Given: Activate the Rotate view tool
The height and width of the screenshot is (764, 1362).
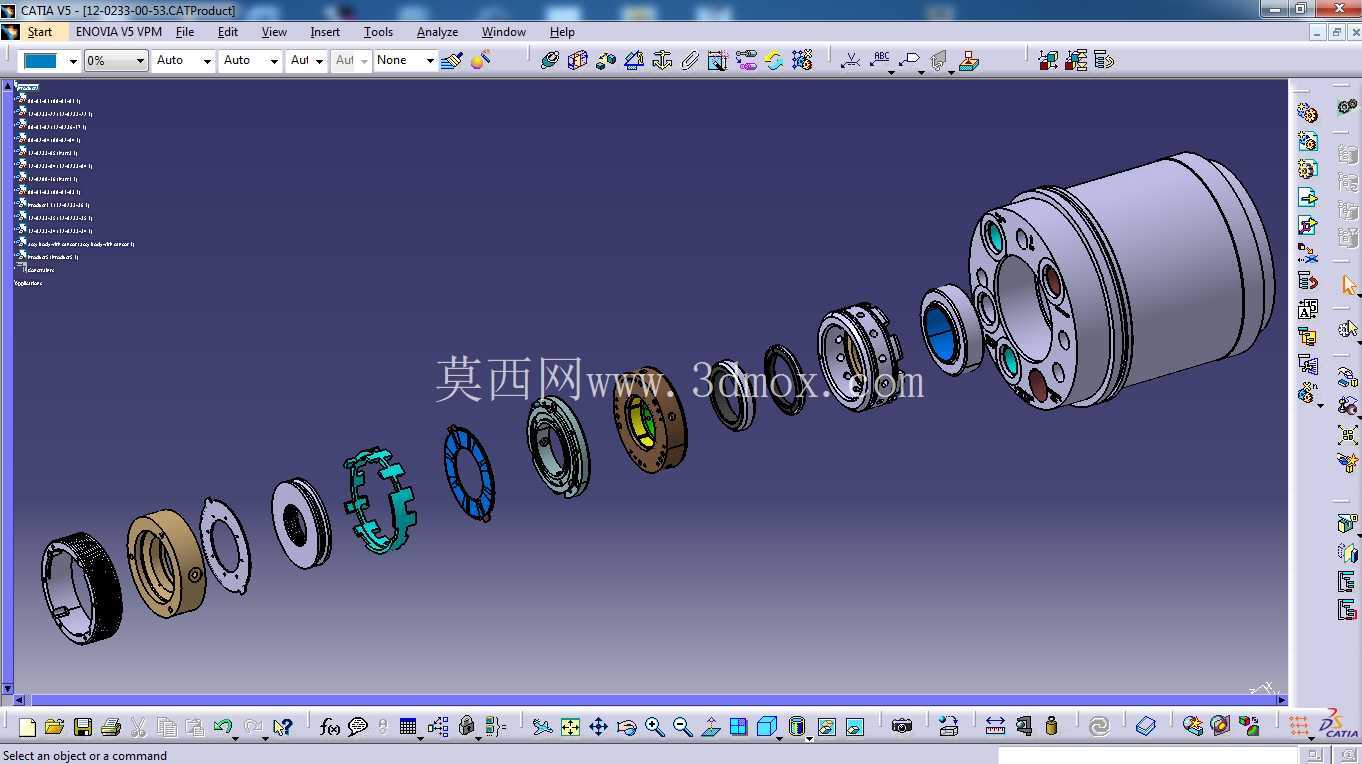Looking at the screenshot, I should coord(626,727).
